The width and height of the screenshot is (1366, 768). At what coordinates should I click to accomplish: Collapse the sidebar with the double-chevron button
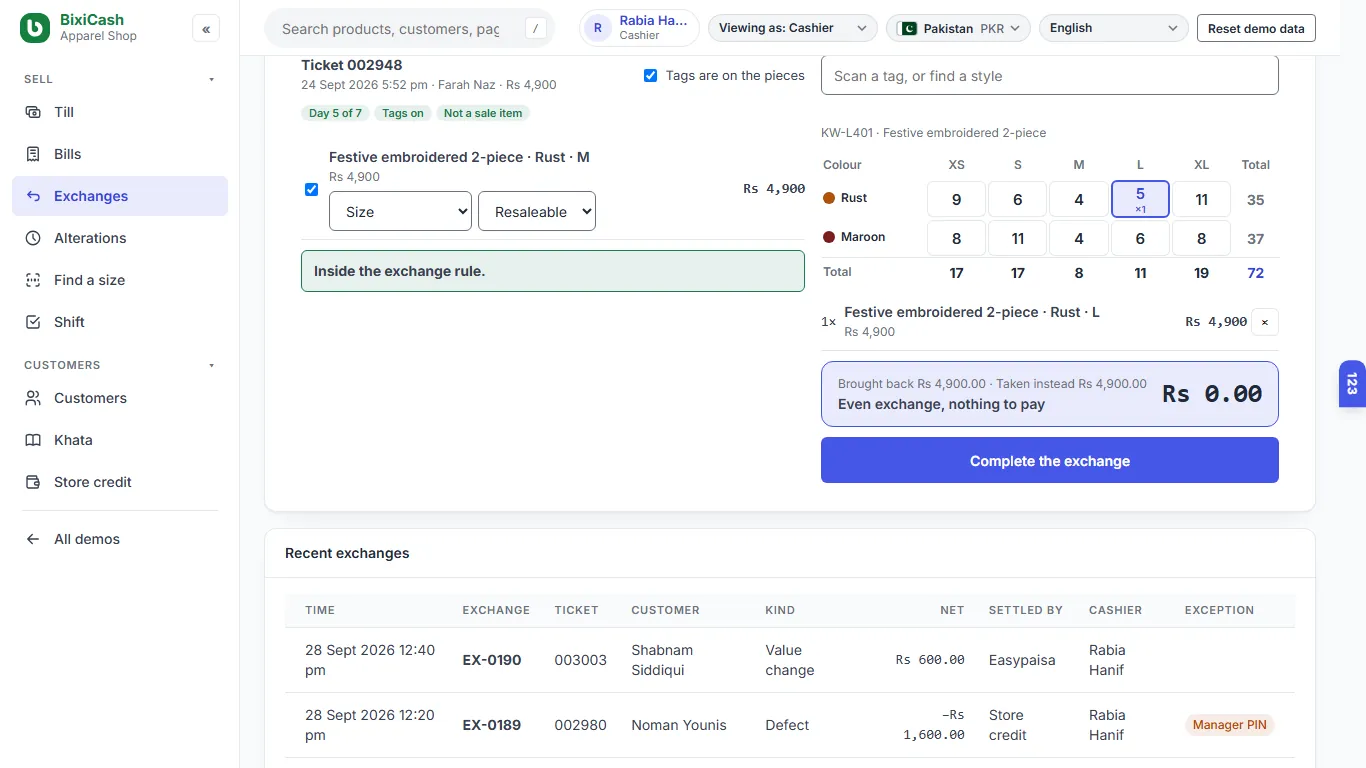coord(206,29)
